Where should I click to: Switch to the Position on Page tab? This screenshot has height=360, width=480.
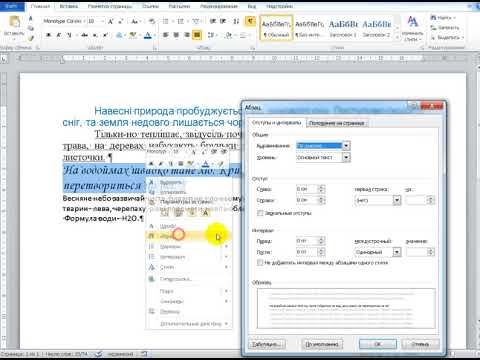[337, 123]
